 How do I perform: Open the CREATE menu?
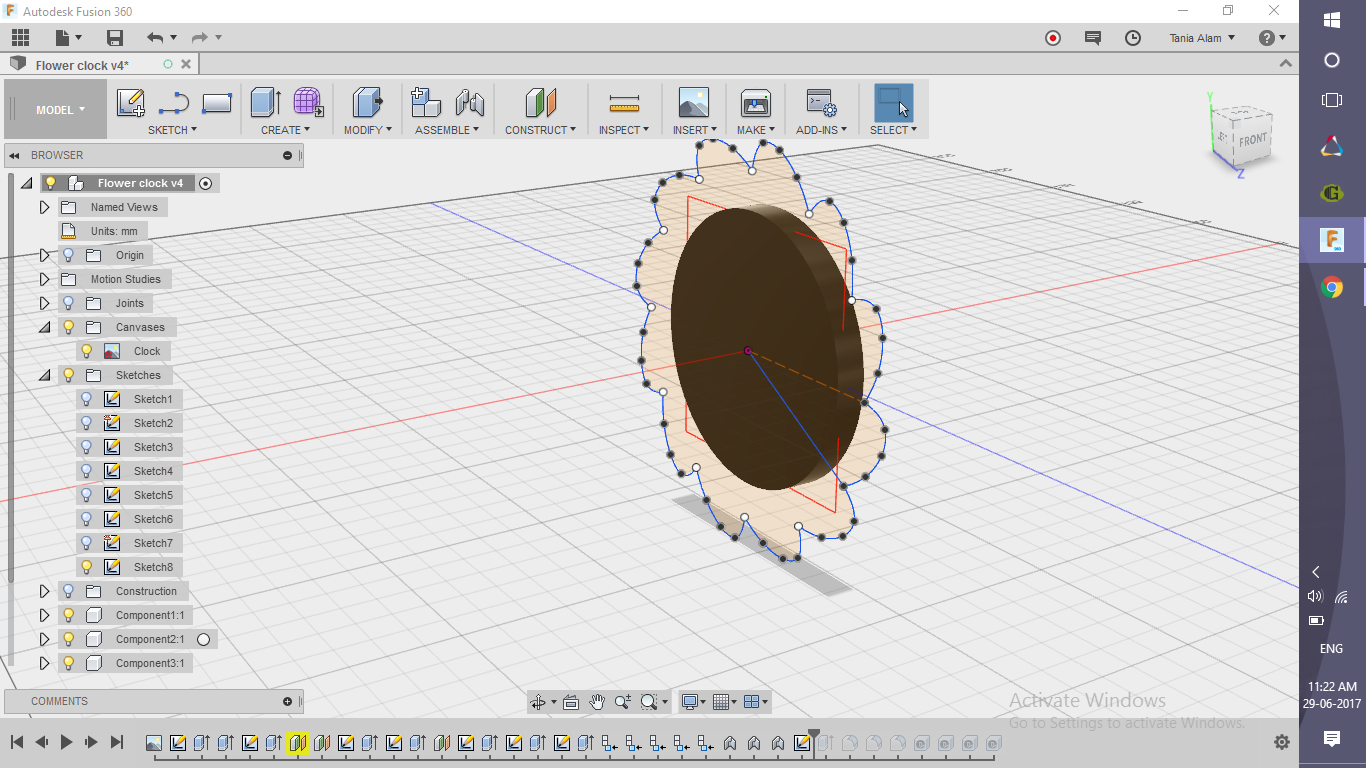pos(286,130)
